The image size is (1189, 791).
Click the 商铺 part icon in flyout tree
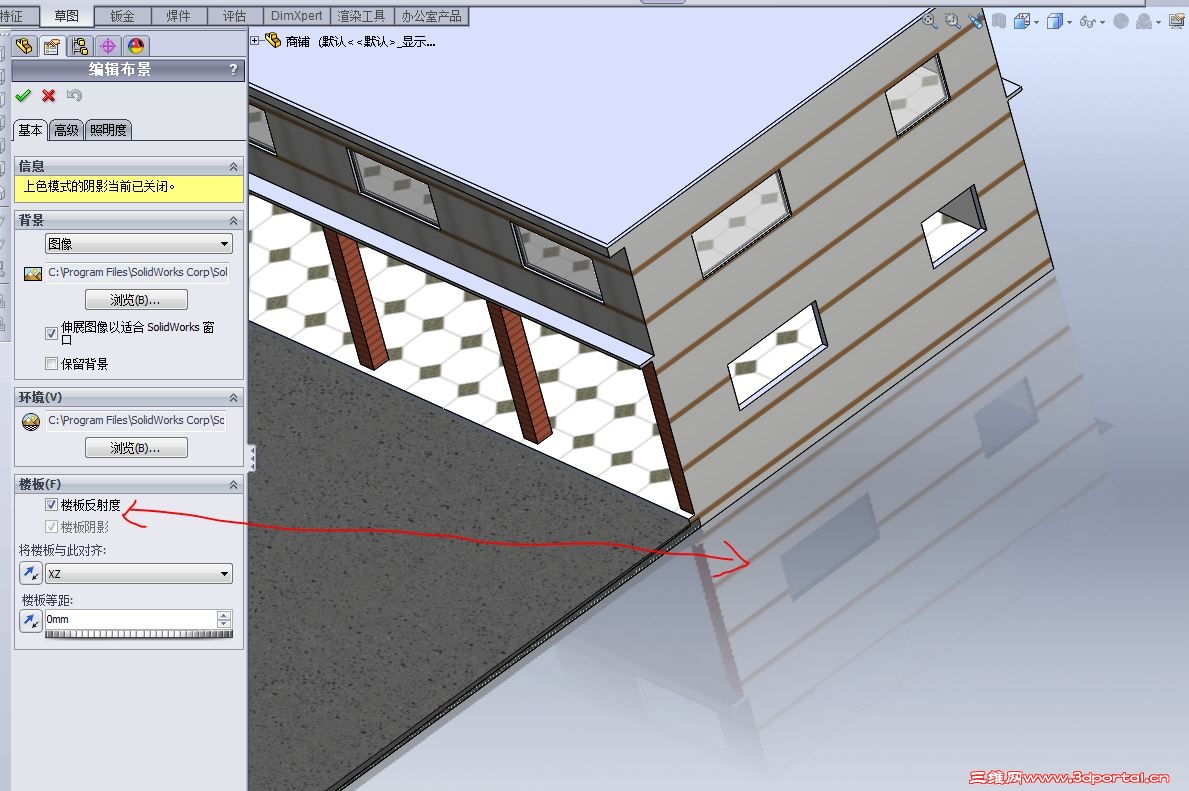pyautogui.click(x=273, y=40)
